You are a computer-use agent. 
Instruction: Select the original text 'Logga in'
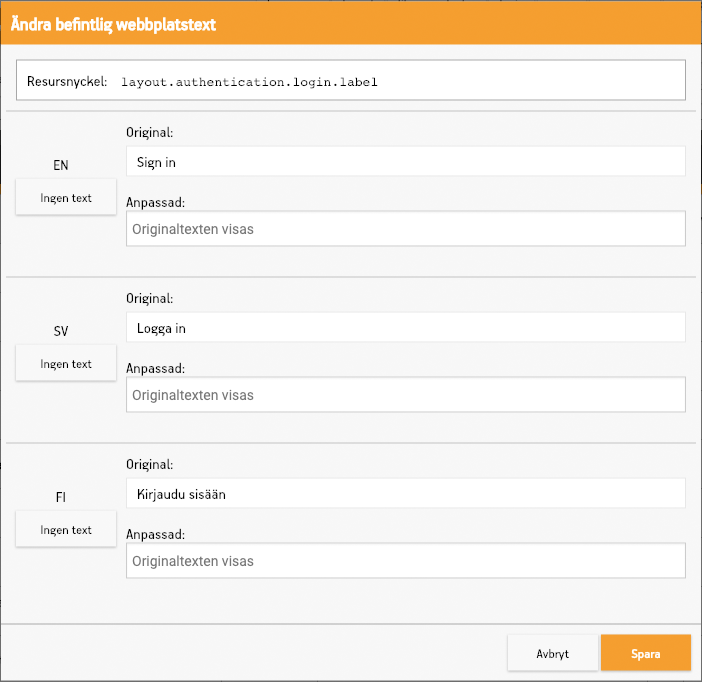161,329
